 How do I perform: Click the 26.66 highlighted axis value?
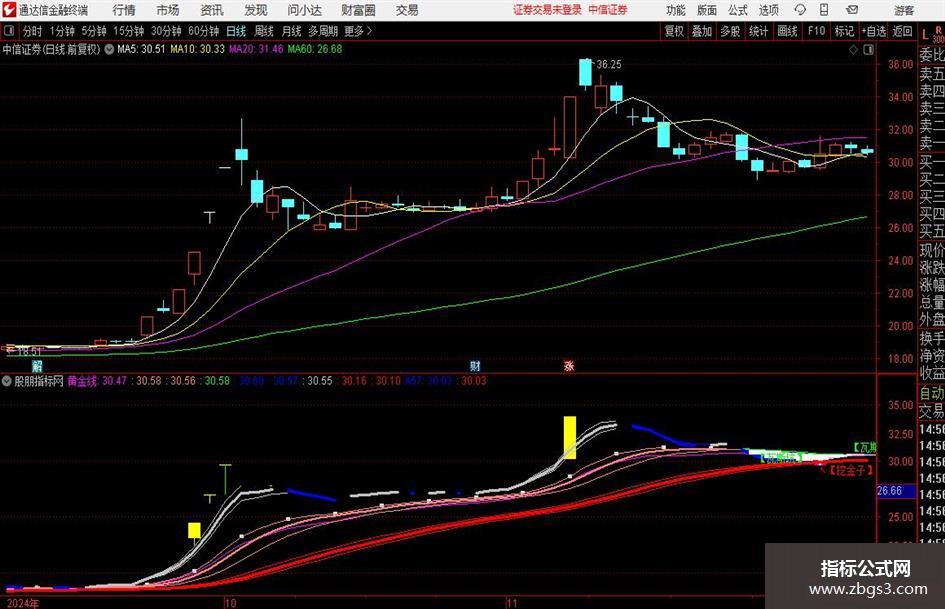tap(890, 491)
